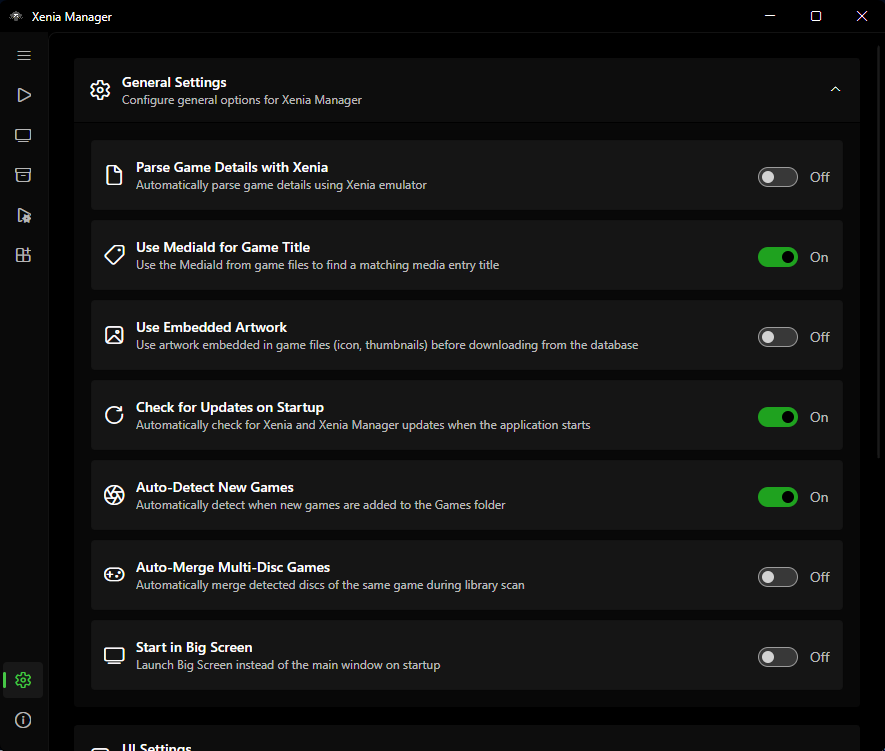
Task: Collapse the General Settings section chevron
Action: coord(835,89)
